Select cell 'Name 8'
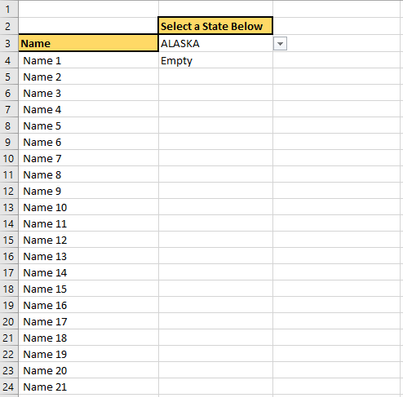The width and height of the screenshot is (403, 397). tap(88, 175)
